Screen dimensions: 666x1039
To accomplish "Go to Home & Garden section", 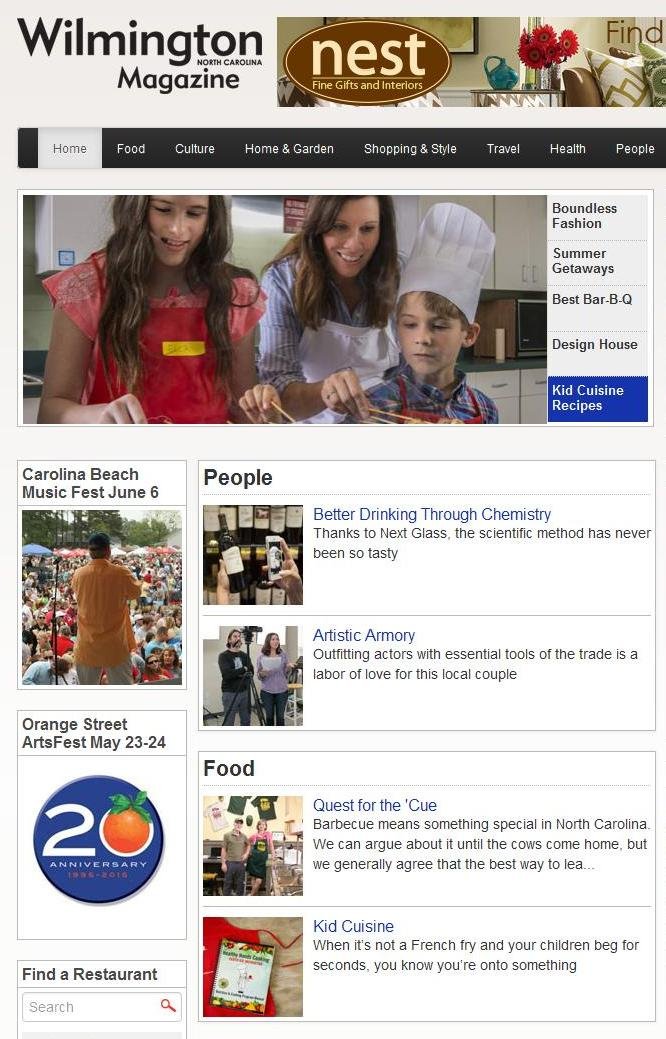I will (x=289, y=148).
